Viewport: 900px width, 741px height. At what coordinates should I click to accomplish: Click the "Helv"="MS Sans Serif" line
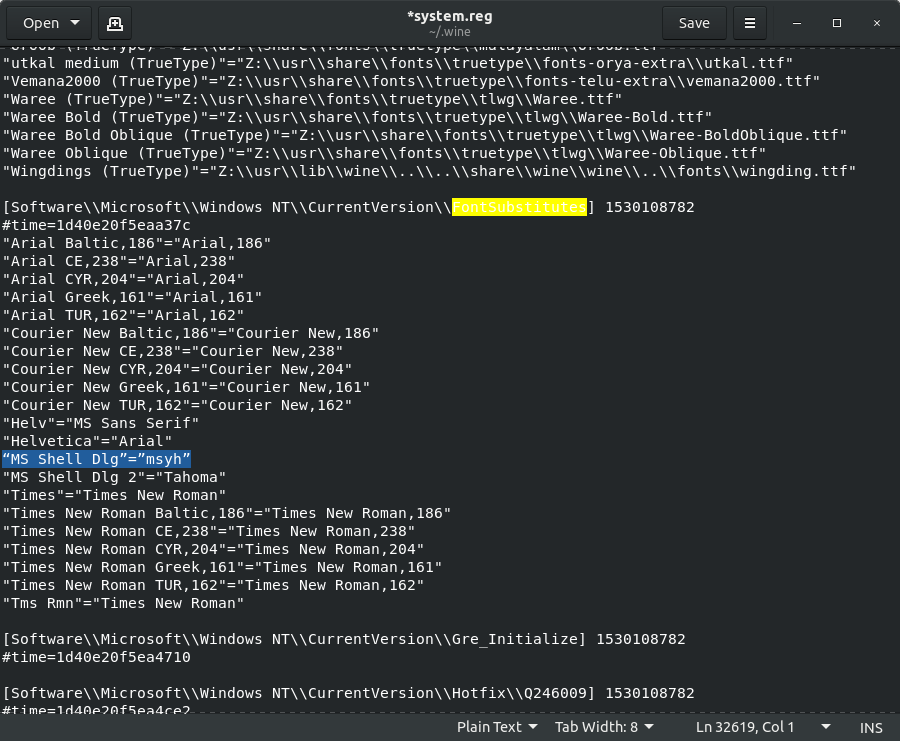[x=101, y=423]
